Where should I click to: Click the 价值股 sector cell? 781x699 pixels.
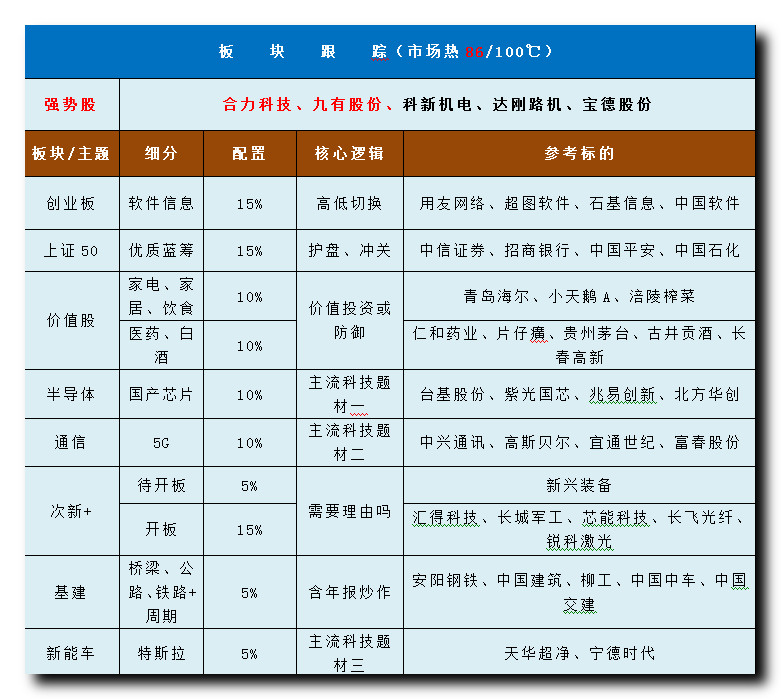click(x=71, y=321)
